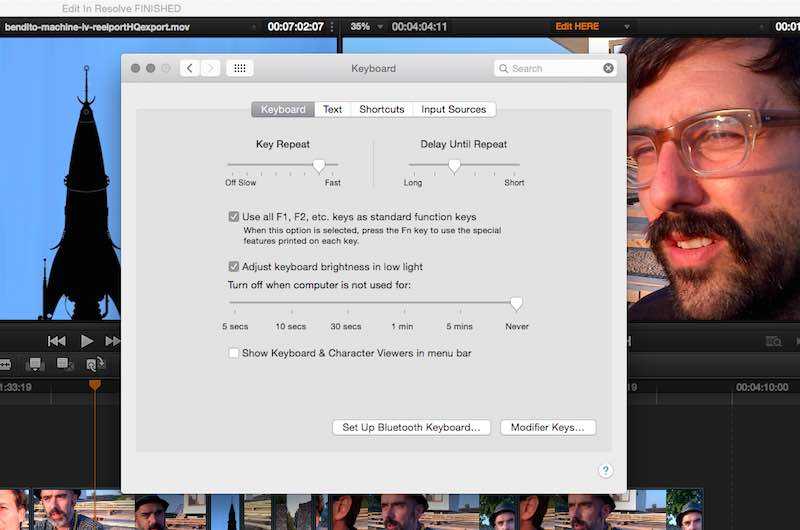
Task: Click the fit-to-fill icon at toolbar's left edge
Action: (x=5, y=364)
